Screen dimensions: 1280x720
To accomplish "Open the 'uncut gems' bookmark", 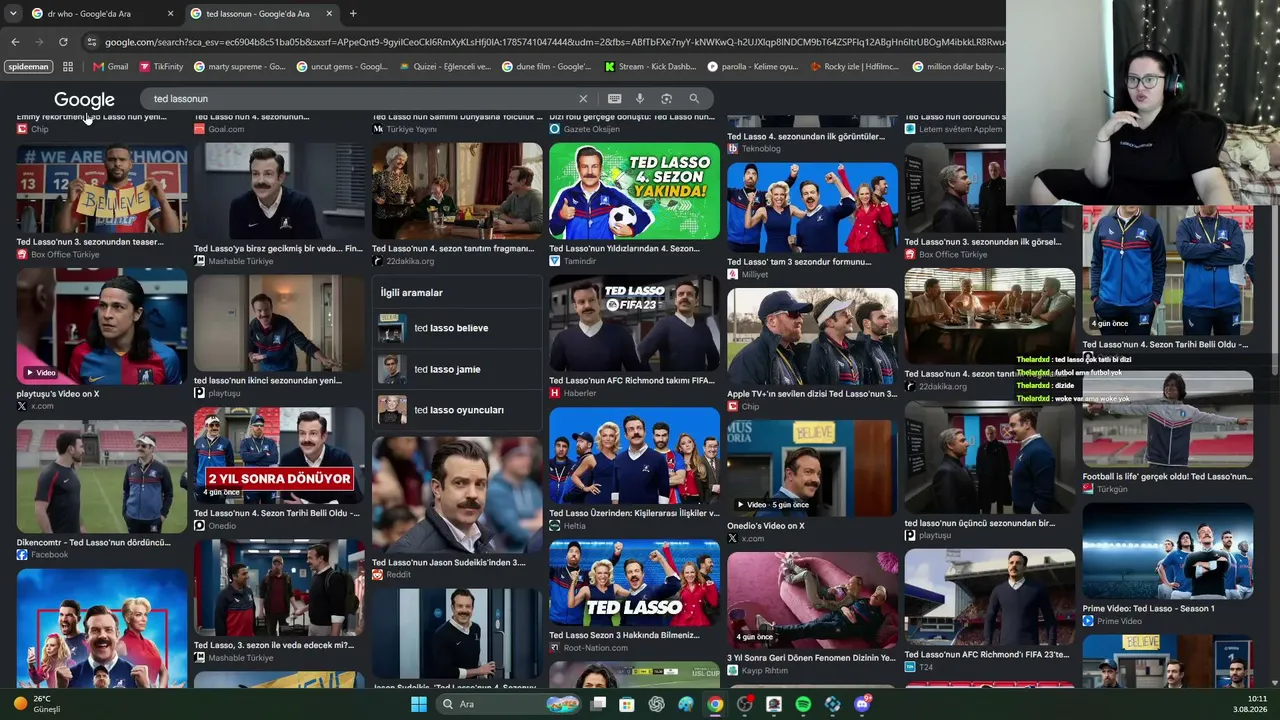I will coord(342,67).
